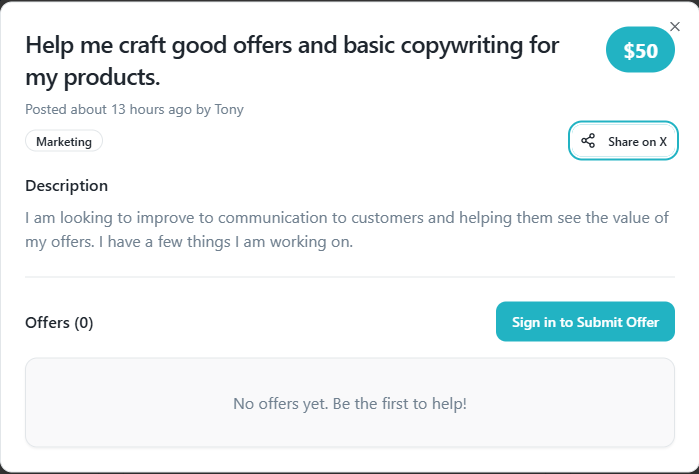Click the "Posted about 13 hours ago" text
699x474 pixels.
[110, 109]
